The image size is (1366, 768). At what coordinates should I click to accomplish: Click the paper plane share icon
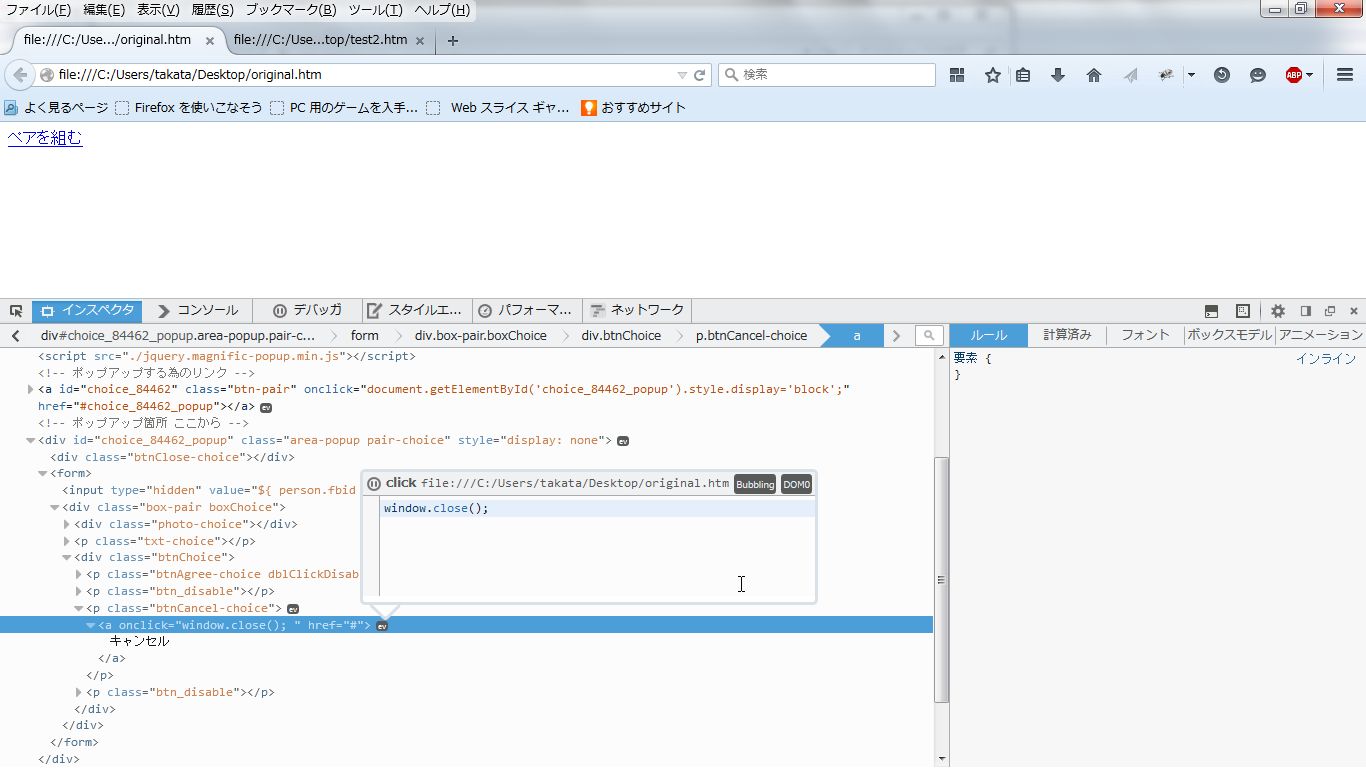pyautogui.click(x=1130, y=75)
